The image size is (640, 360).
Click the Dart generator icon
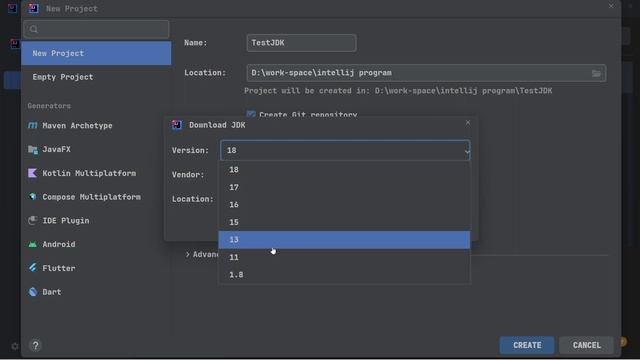[33, 291]
